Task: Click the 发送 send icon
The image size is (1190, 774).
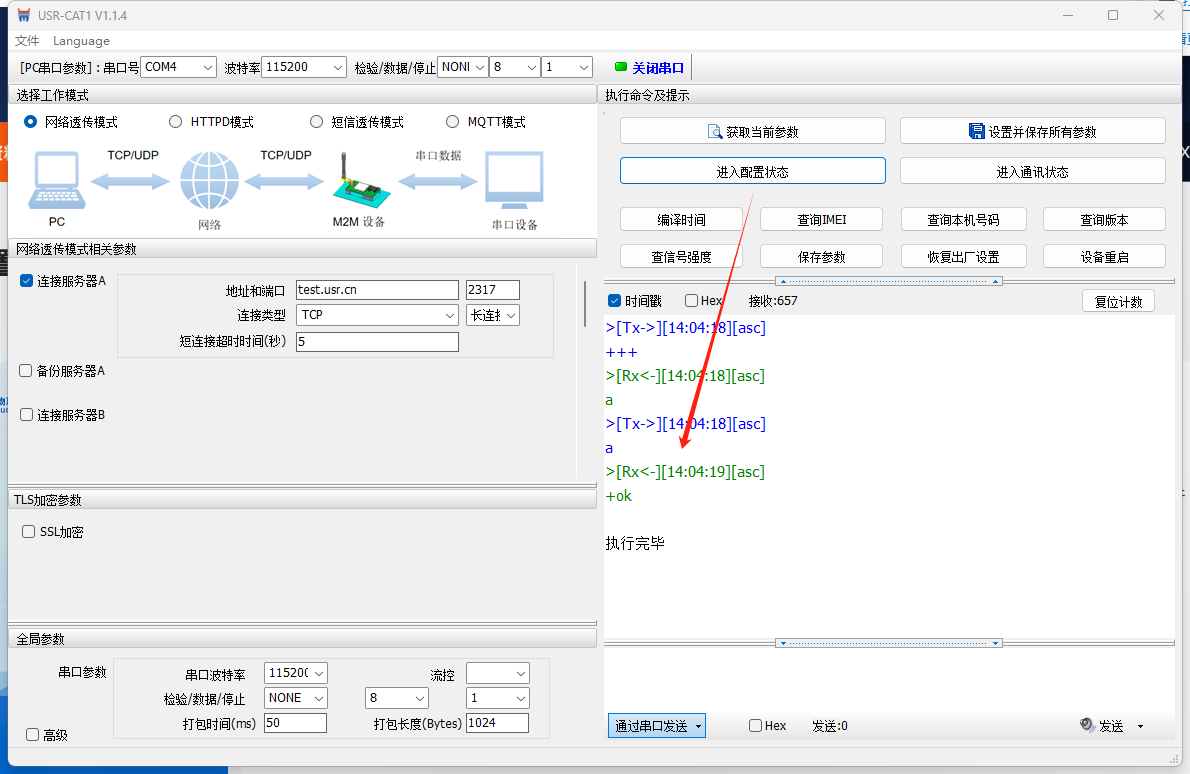Action: pyautogui.click(x=1088, y=726)
